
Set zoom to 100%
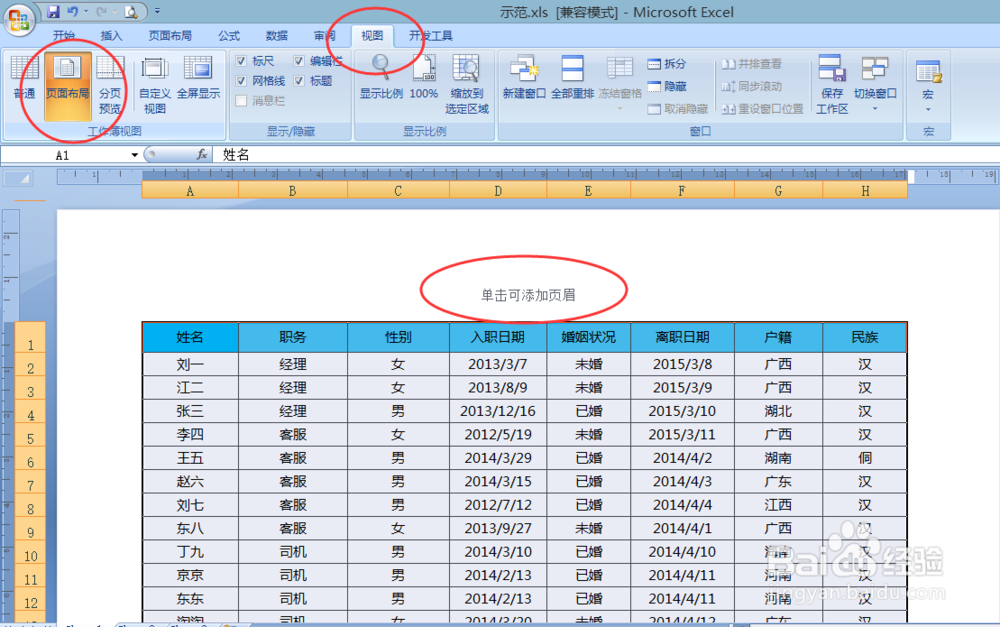point(422,75)
